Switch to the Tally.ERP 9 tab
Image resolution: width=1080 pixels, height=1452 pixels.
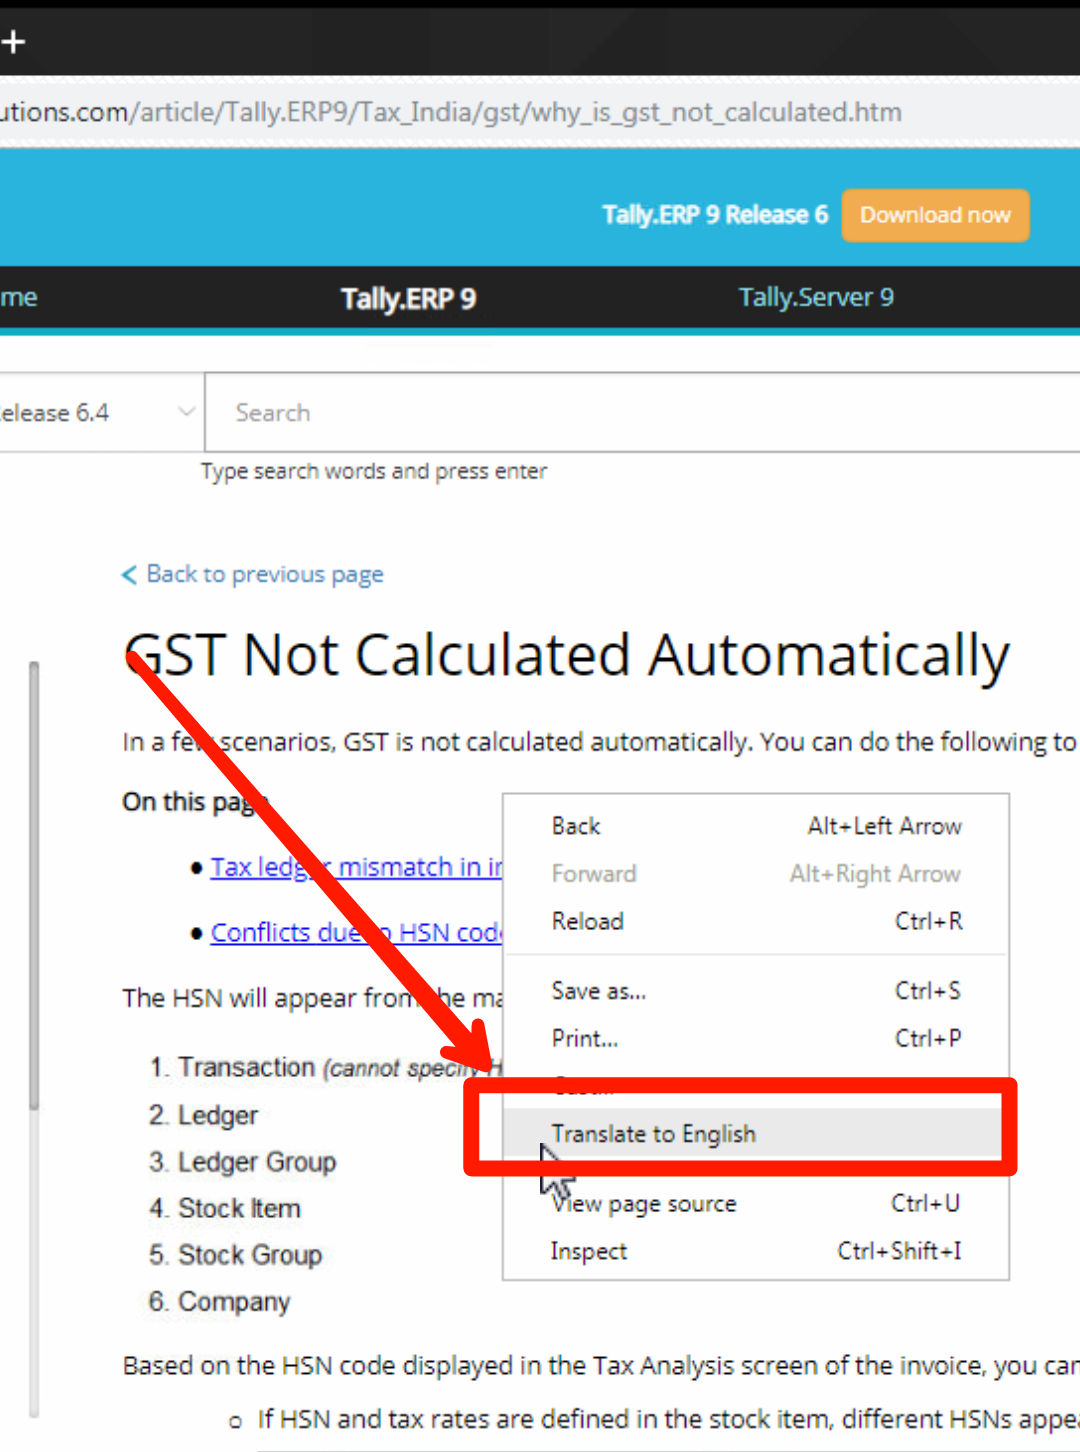click(408, 298)
